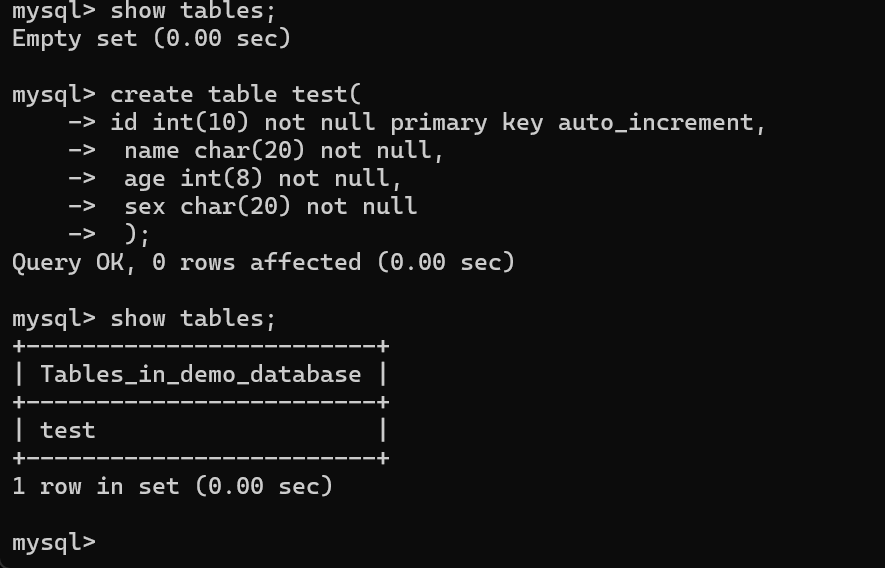This screenshot has height=568, width=885.
Task: Click the empty mysql prompt at the bottom
Action: click(54, 542)
